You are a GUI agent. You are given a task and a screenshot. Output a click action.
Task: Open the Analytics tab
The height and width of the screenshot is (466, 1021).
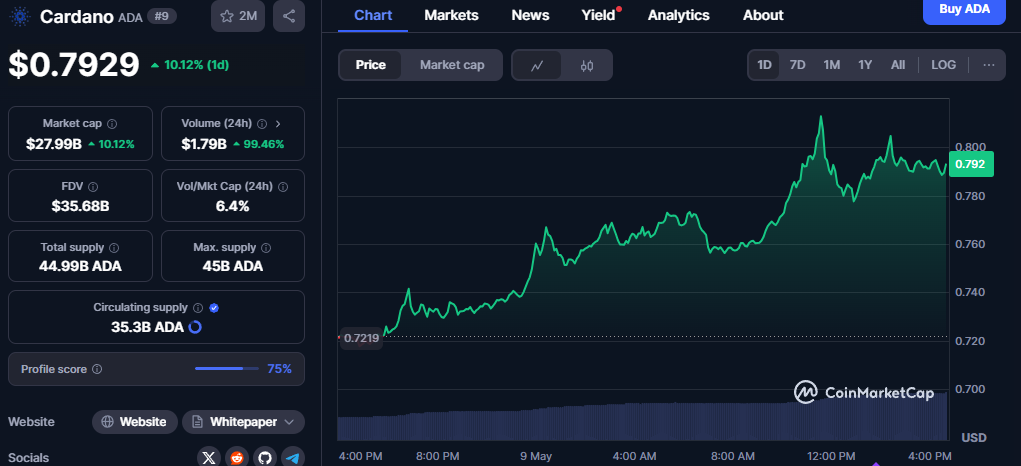click(678, 15)
